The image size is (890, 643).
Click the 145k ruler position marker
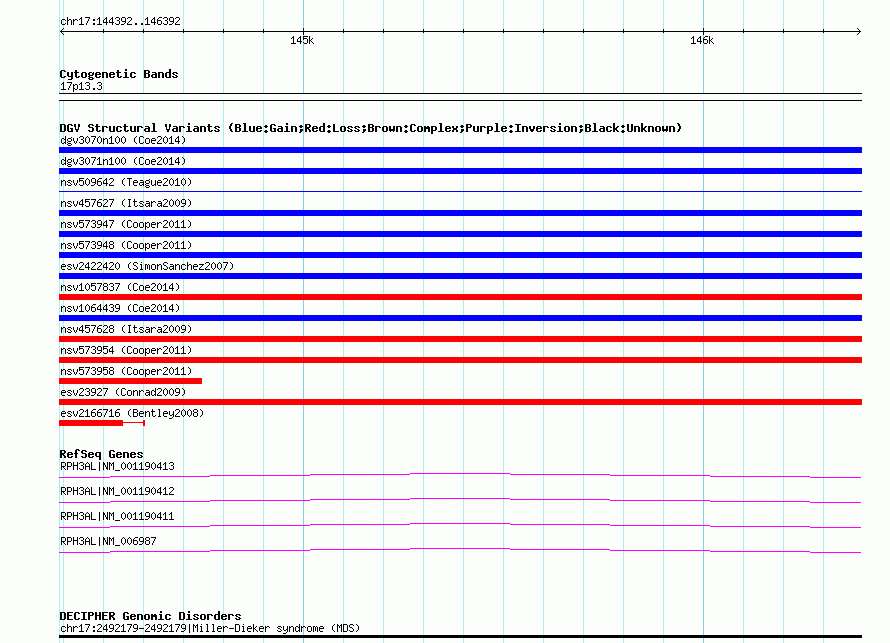[x=302, y=40]
